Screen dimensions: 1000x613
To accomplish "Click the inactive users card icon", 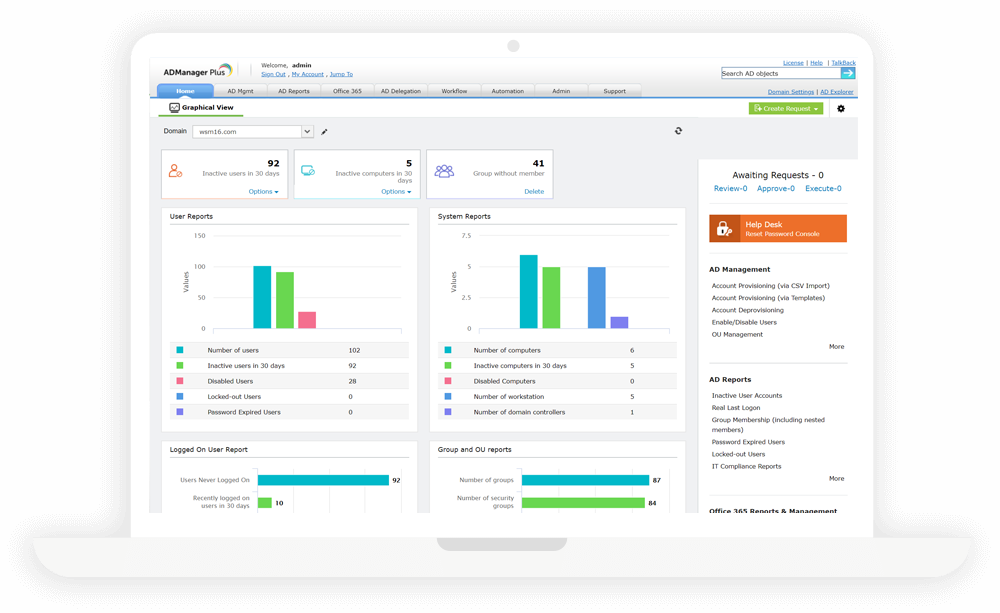I will coord(175,171).
